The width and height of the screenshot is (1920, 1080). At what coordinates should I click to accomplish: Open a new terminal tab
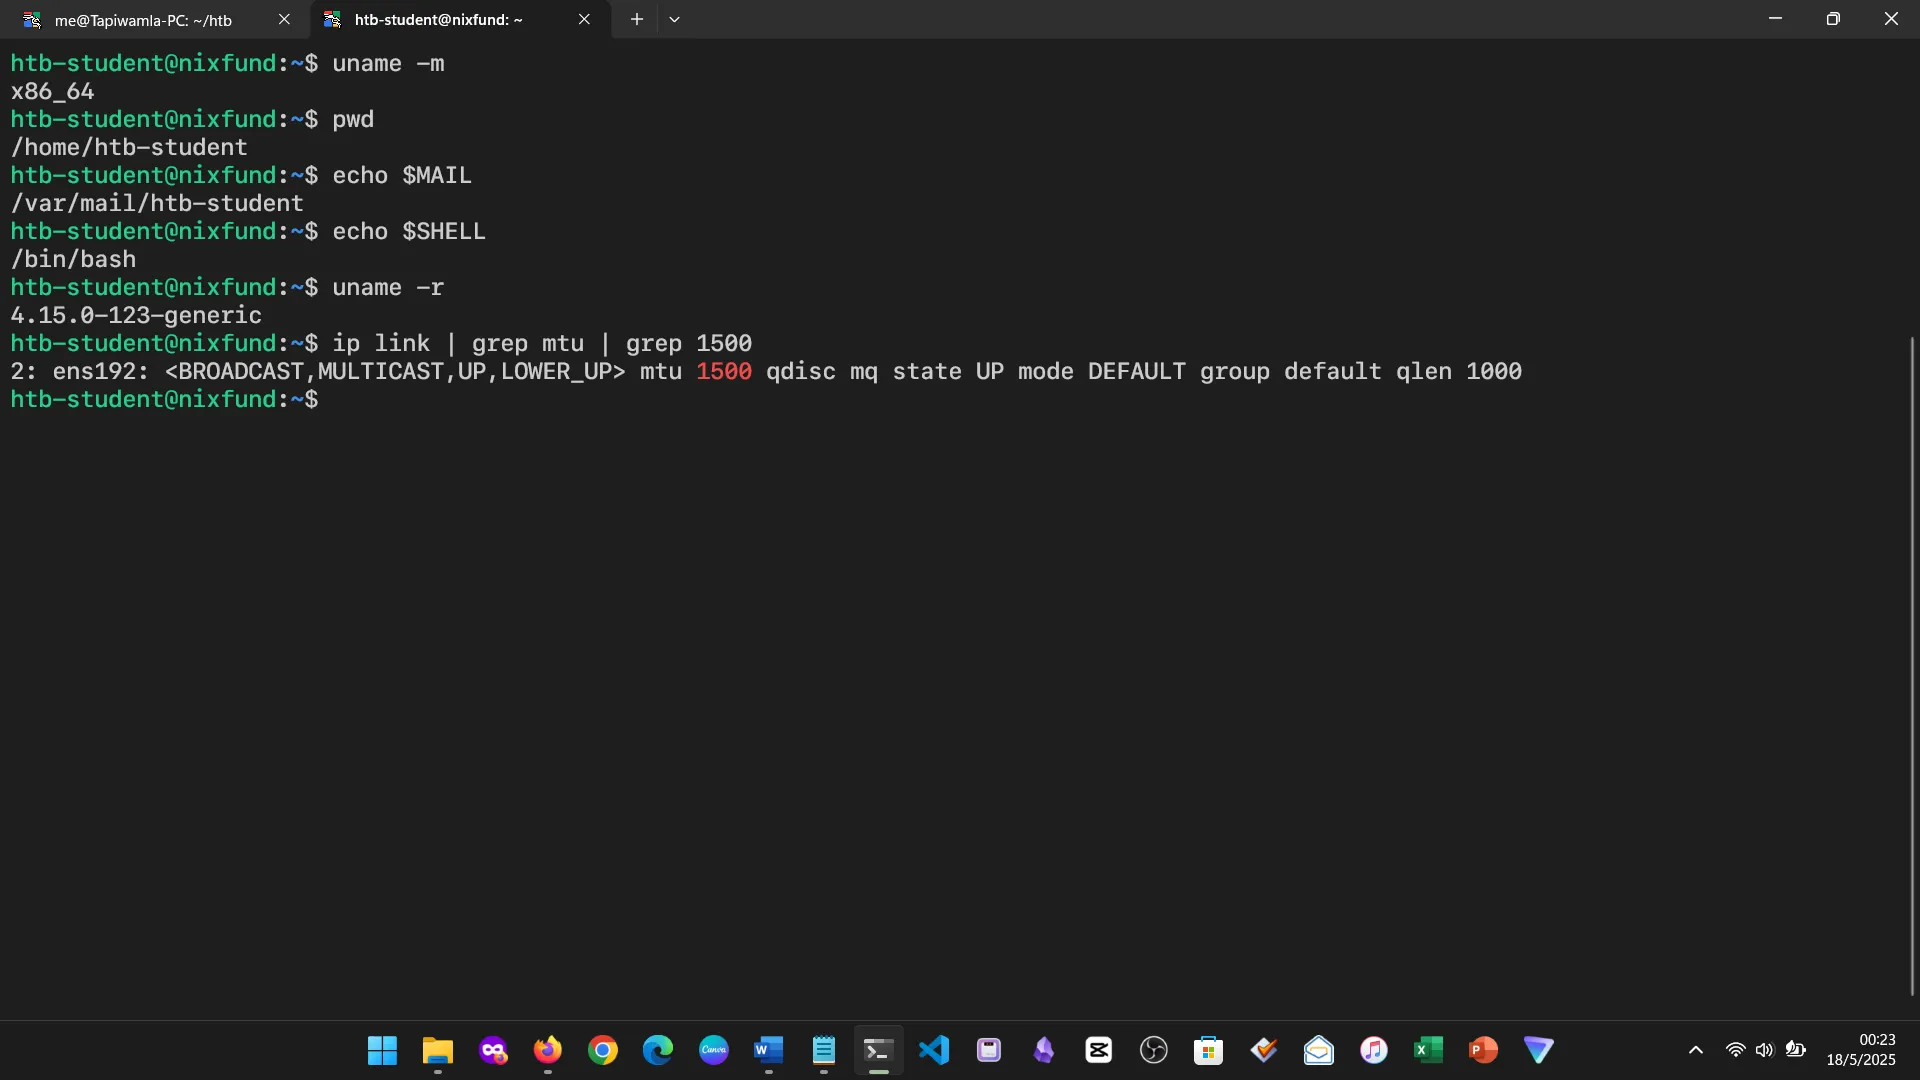point(636,19)
